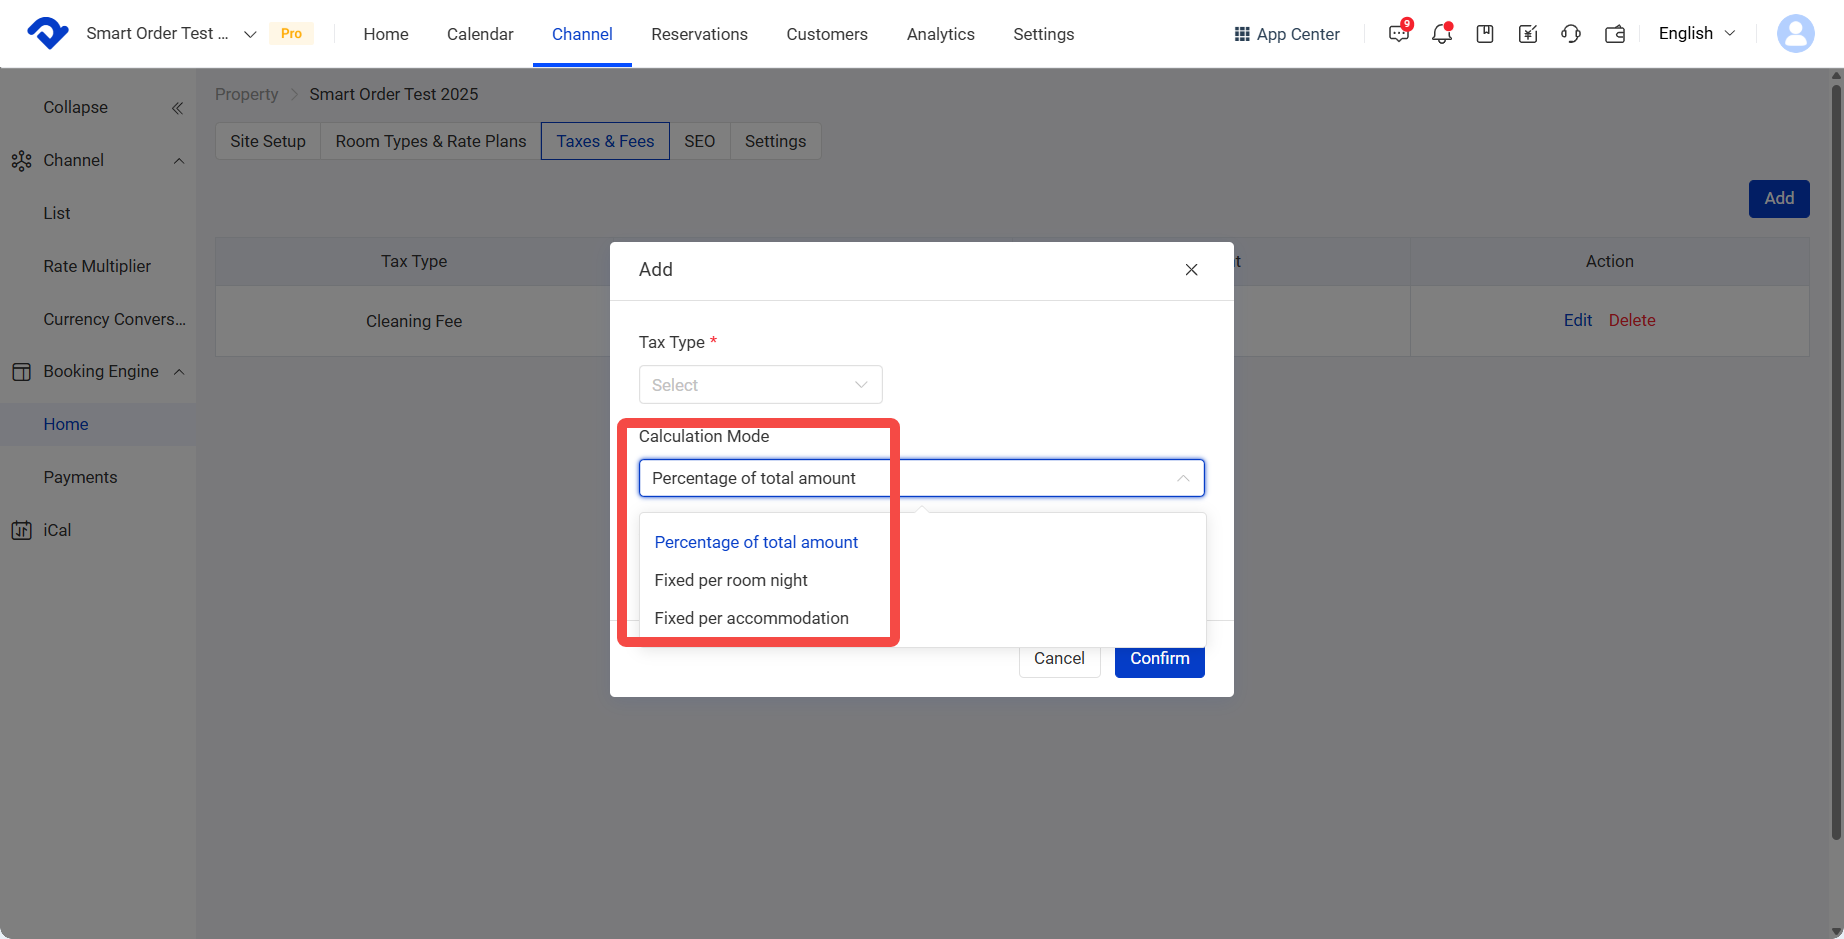Open the notifications bell icon

tap(1441, 34)
